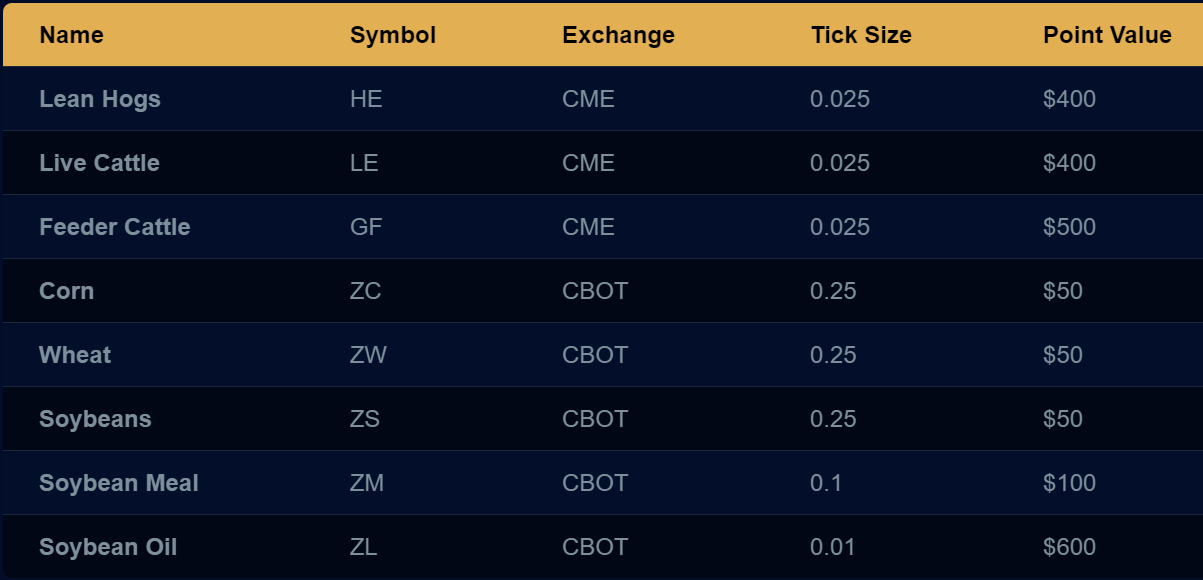Select the Corn row name
Viewport: 1203px width, 580px height.
point(66,291)
